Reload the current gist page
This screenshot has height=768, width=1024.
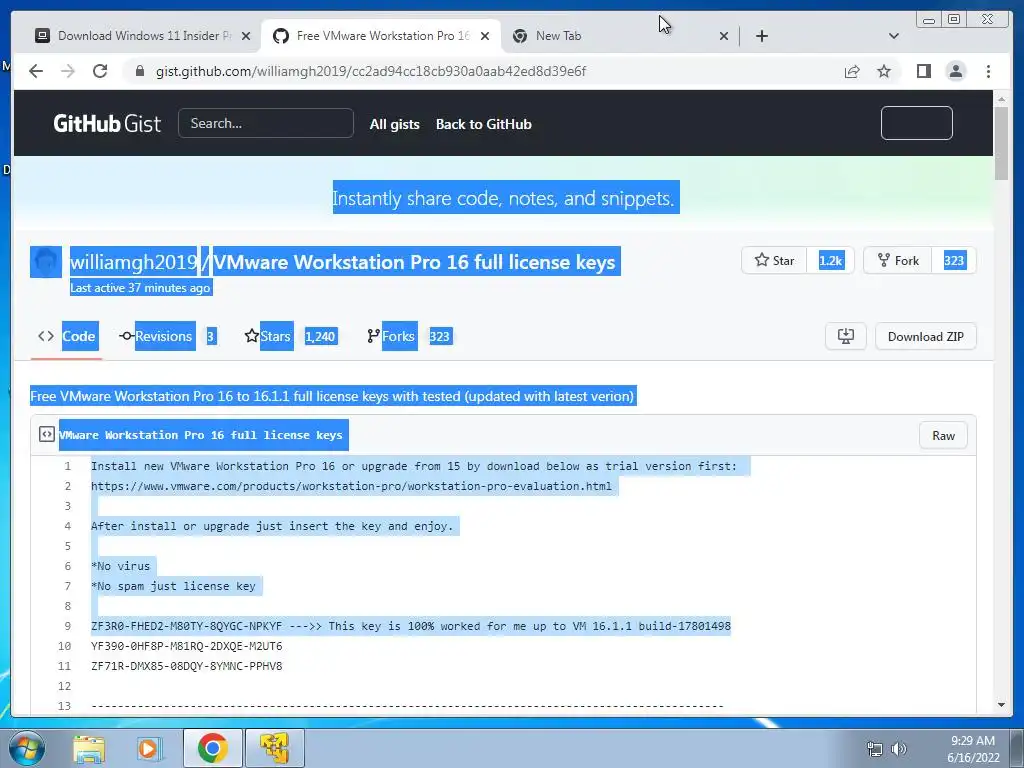pyautogui.click(x=100, y=71)
